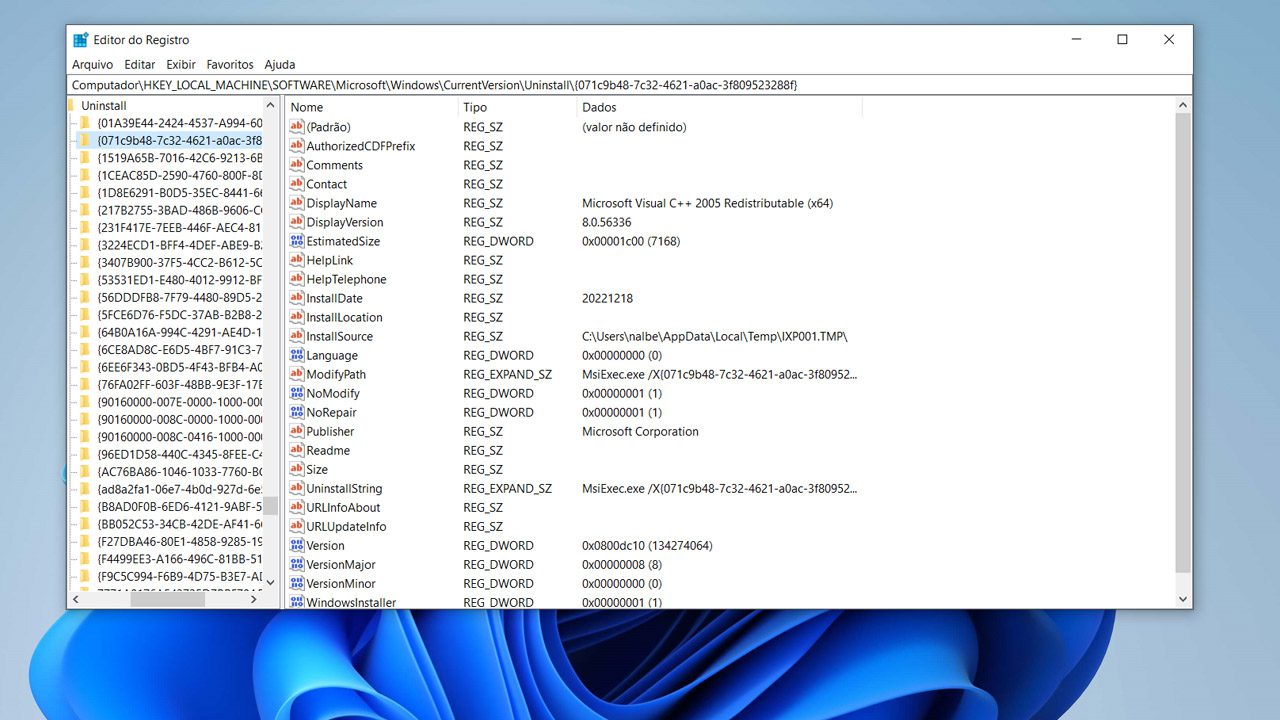Viewport: 1280px width, 720px height.
Task: Click the Contact string value icon
Action: (x=296, y=184)
